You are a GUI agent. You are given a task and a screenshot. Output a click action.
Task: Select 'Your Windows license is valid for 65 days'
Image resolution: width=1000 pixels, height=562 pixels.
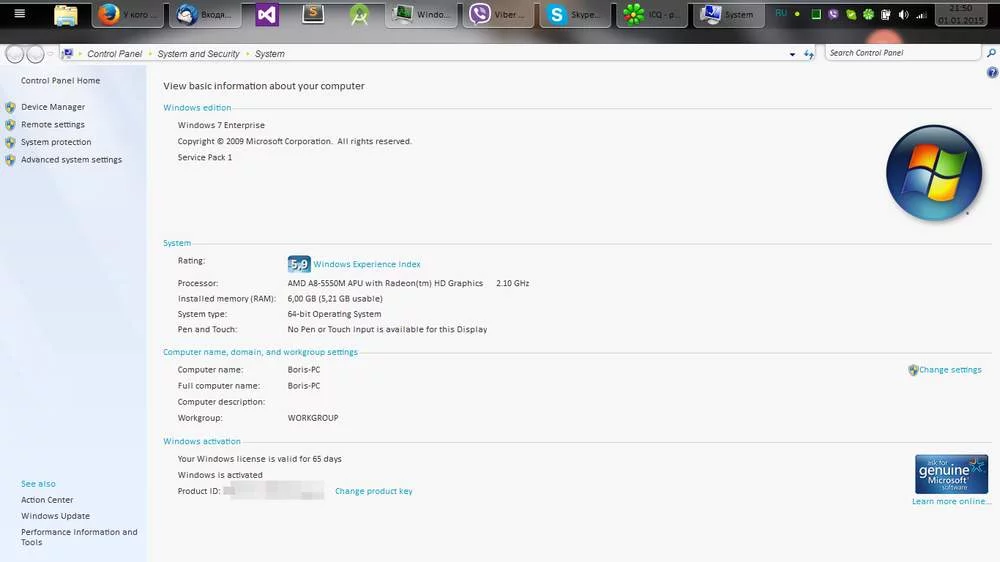(x=260, y=459)
